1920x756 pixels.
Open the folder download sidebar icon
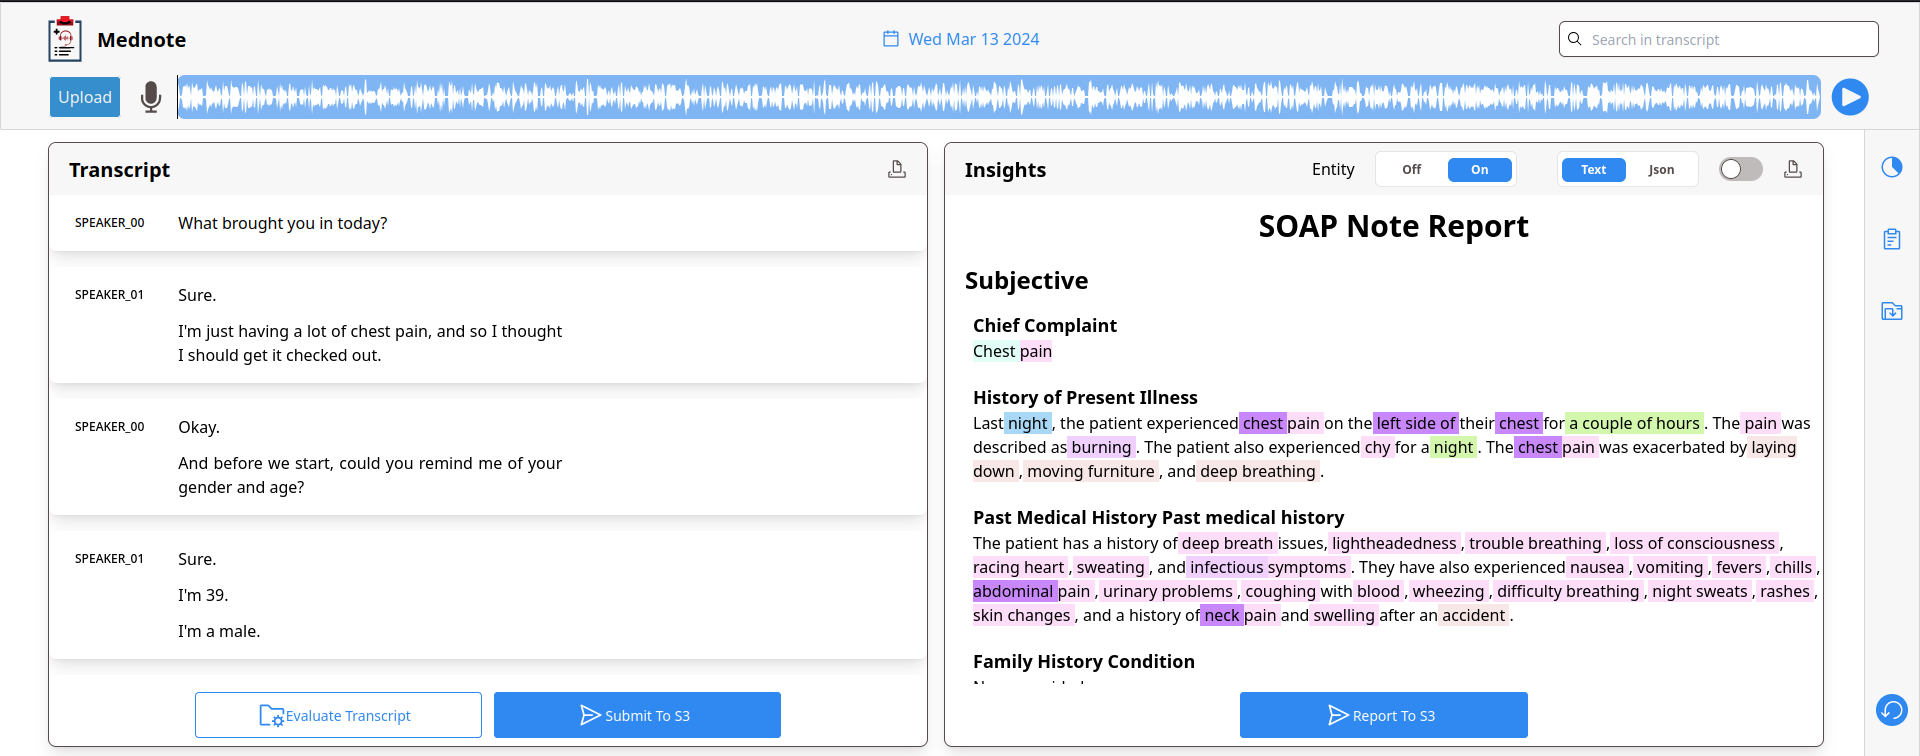1892,311
